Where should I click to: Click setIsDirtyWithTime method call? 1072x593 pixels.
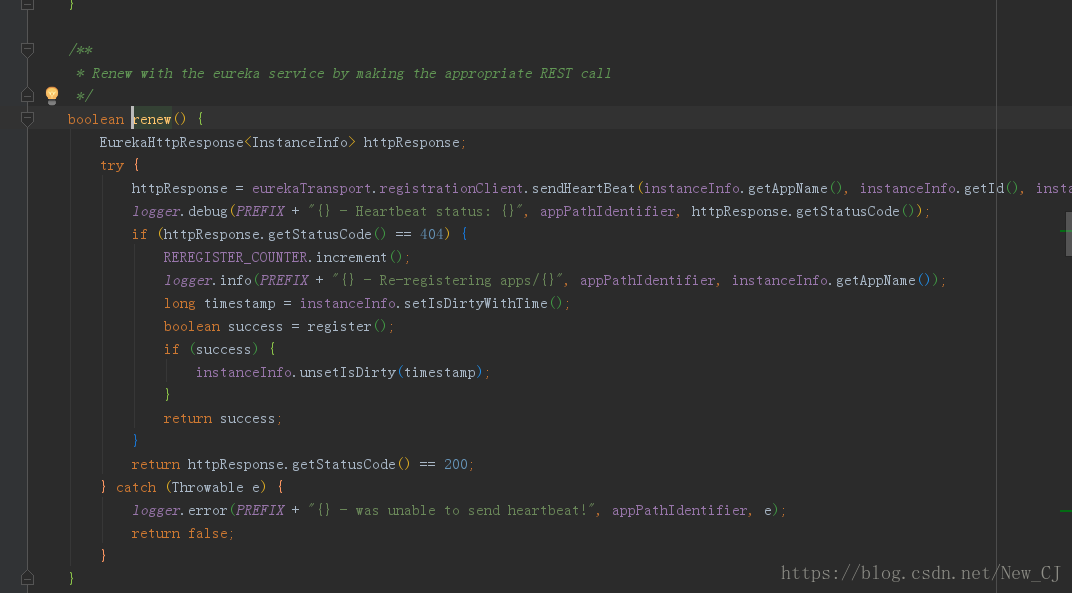(476, 304)
